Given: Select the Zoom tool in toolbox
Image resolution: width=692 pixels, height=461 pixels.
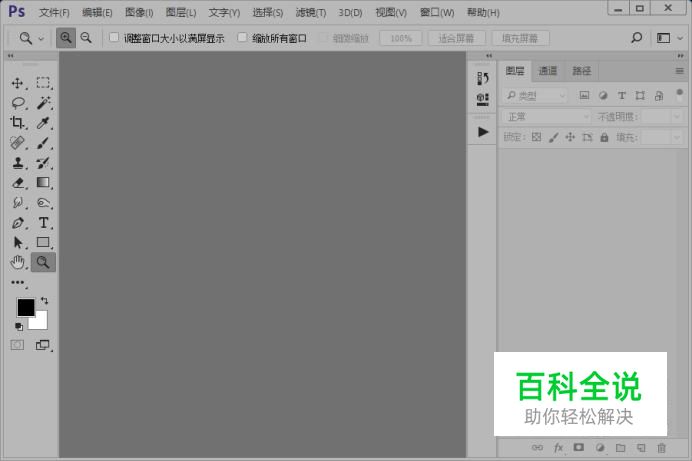Looking at the screenshot, I should coord(43,262).
